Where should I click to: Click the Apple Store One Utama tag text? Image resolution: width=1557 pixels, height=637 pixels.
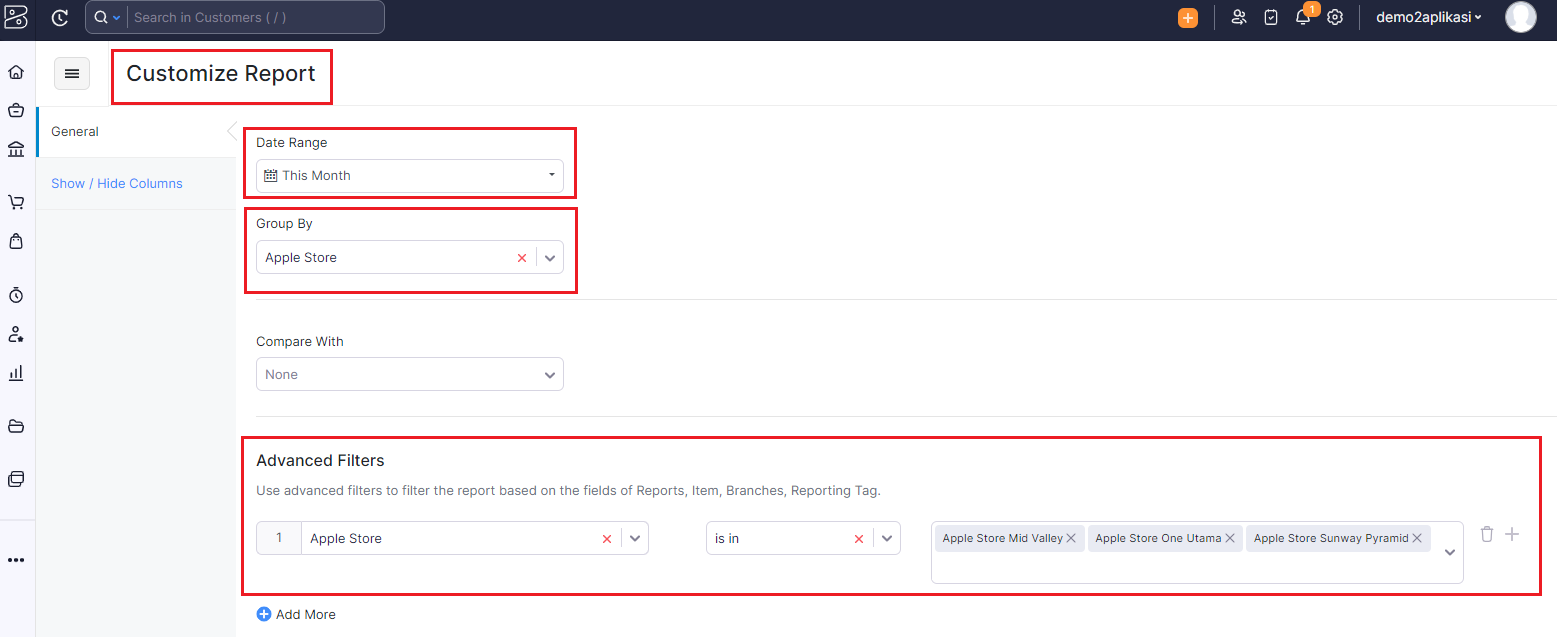[x=1158, y=538]
